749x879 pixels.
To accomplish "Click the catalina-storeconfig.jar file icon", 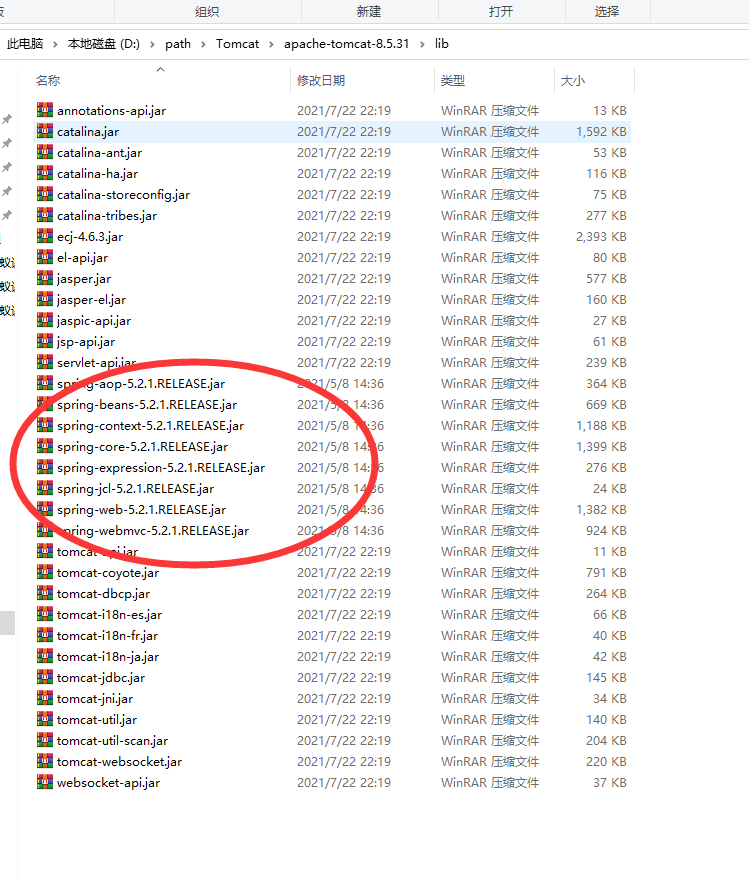I will [x=45, y=194].
